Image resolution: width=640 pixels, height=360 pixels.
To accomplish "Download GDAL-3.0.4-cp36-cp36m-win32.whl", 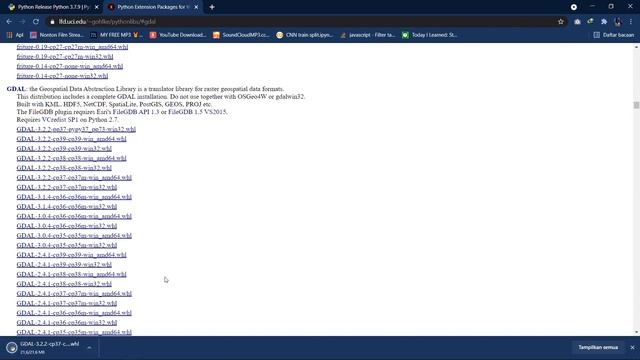I will click(x=67, y=226).
